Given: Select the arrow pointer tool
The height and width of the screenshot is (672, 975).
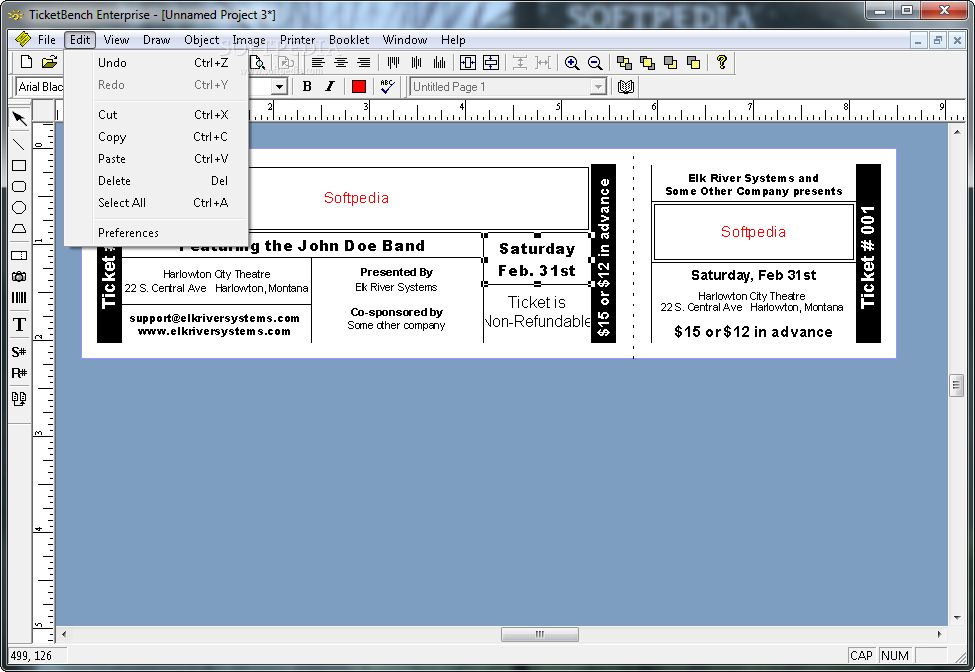Looking at the screenshot, I should tap(19, 118).
